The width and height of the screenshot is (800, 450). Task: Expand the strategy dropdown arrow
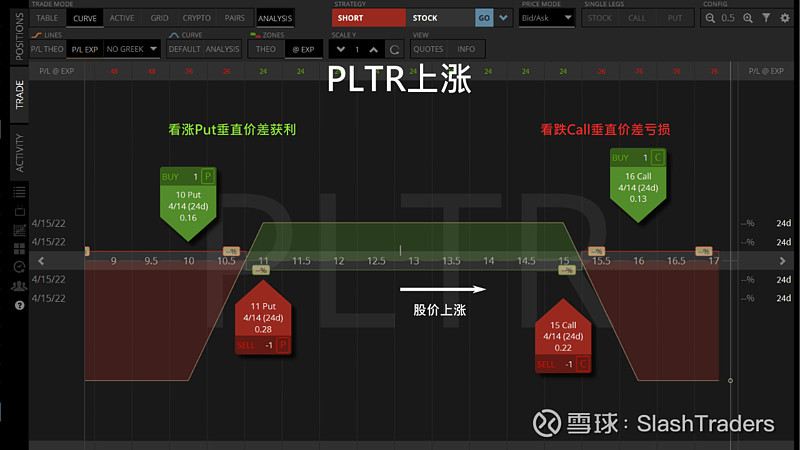504,18
